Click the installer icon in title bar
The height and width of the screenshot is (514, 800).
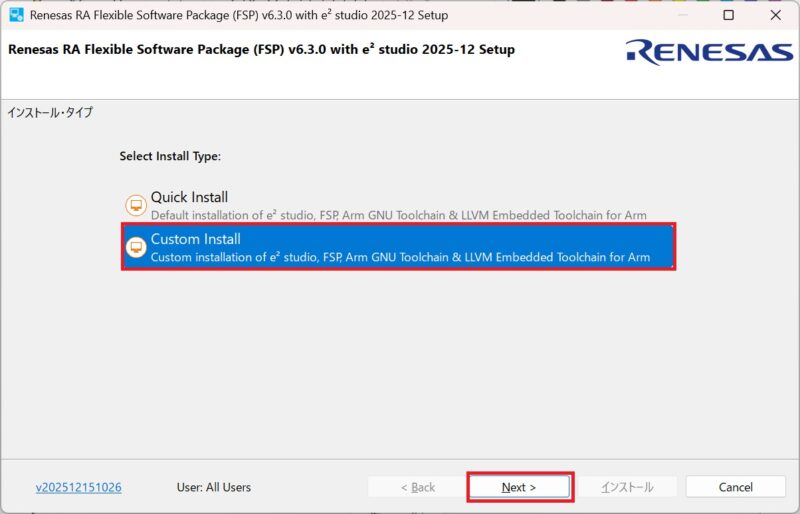16,15
